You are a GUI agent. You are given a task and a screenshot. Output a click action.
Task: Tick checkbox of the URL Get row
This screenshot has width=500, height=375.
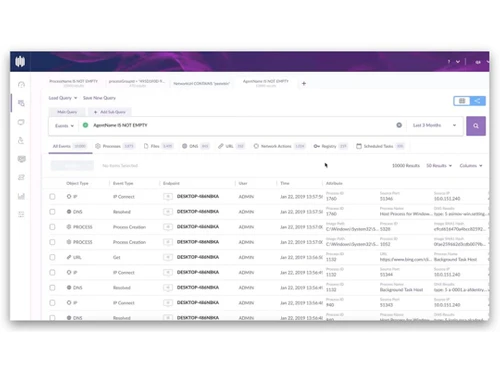(x=52, y=257)
